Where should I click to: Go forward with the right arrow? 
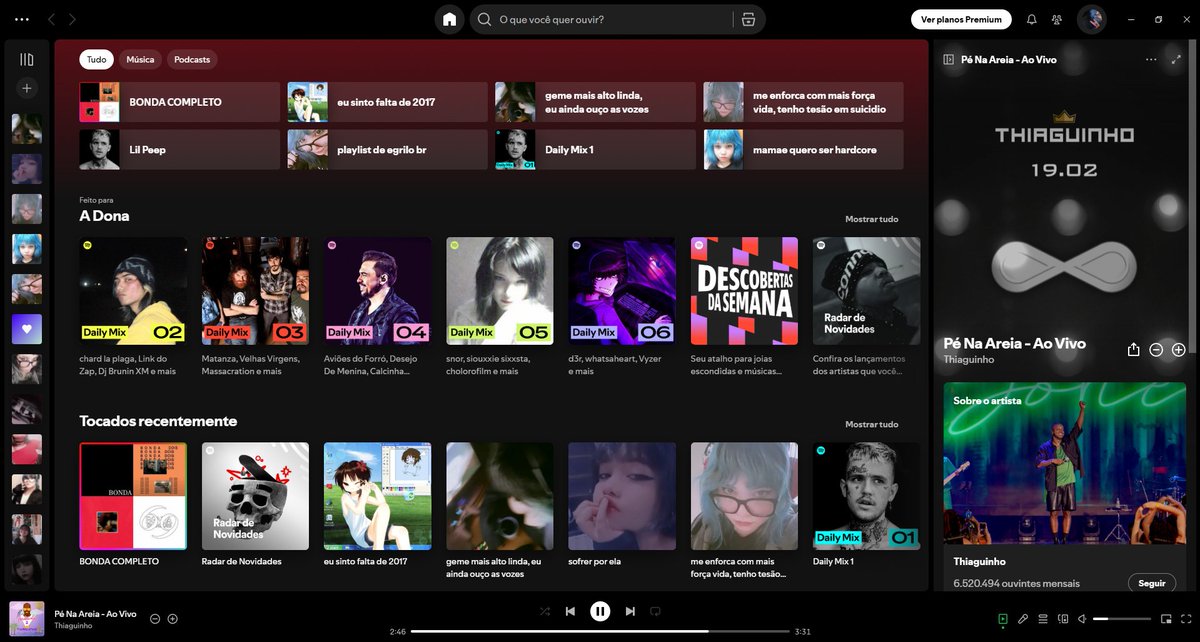tap(72, 19)
